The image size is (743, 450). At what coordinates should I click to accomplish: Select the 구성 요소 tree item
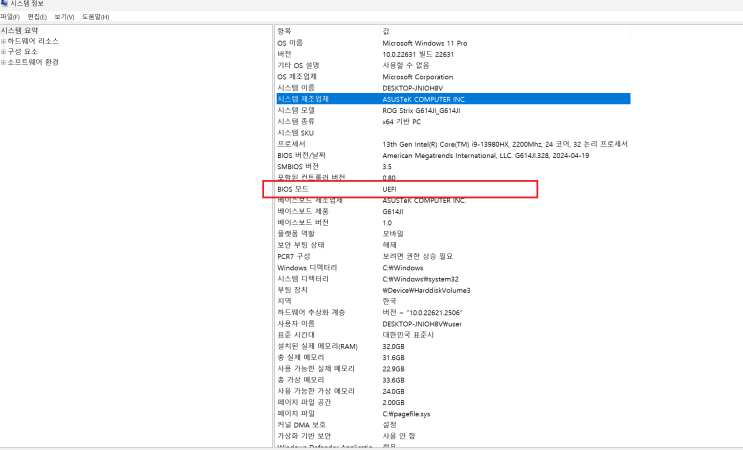click(22, 52)
